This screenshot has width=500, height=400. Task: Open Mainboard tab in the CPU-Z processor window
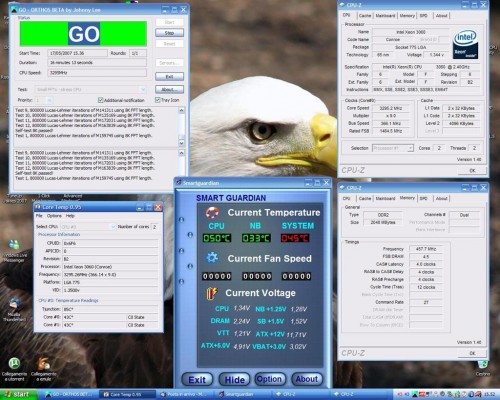[x=385, y=16]
